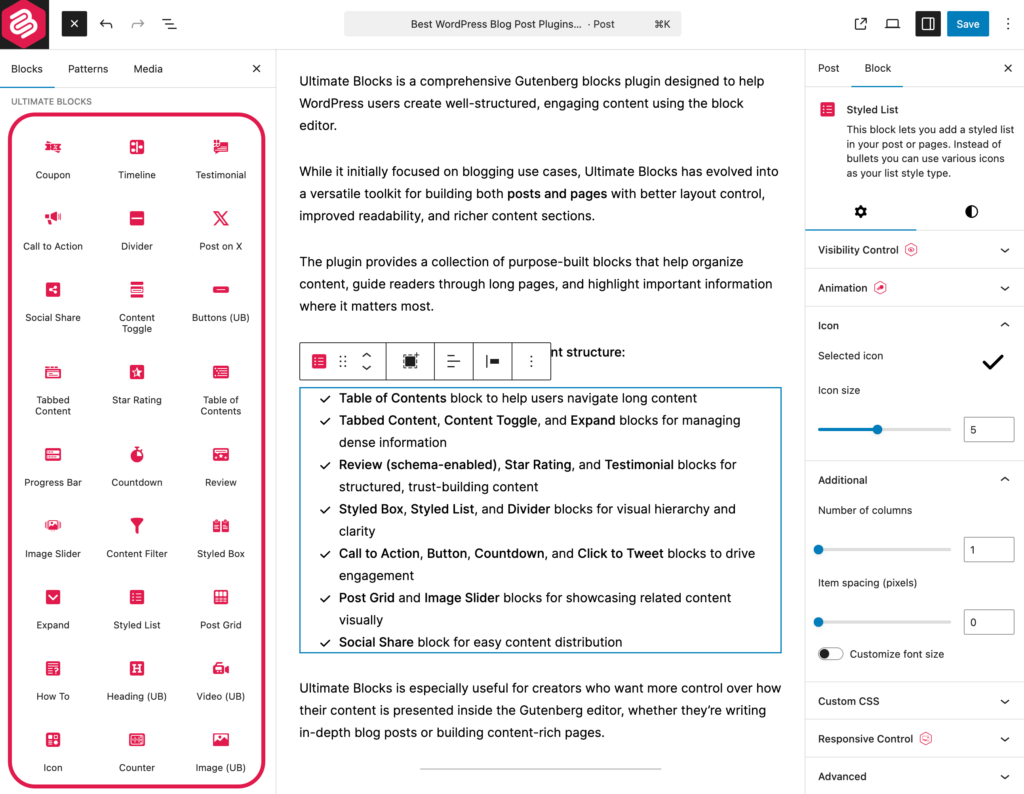This screenshot has width=1024, height=794.
Task: Open the Document Overview list icon
Action: pos(170,24)
